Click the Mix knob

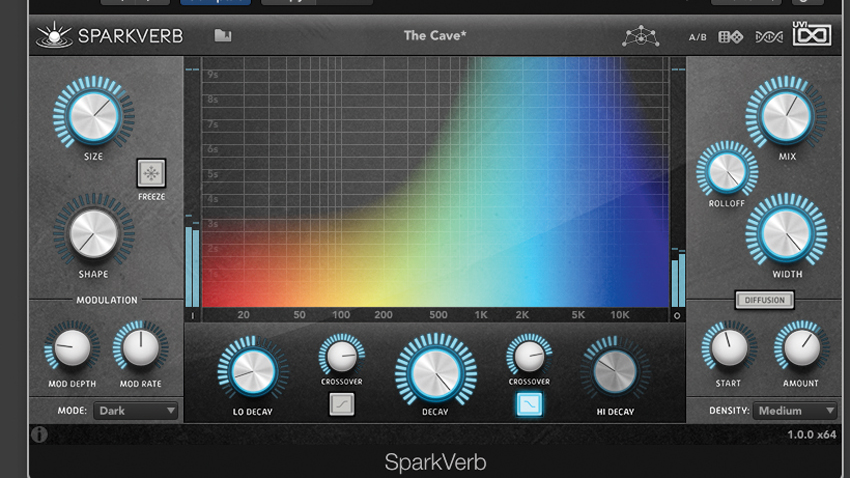[x=786, y=114]
